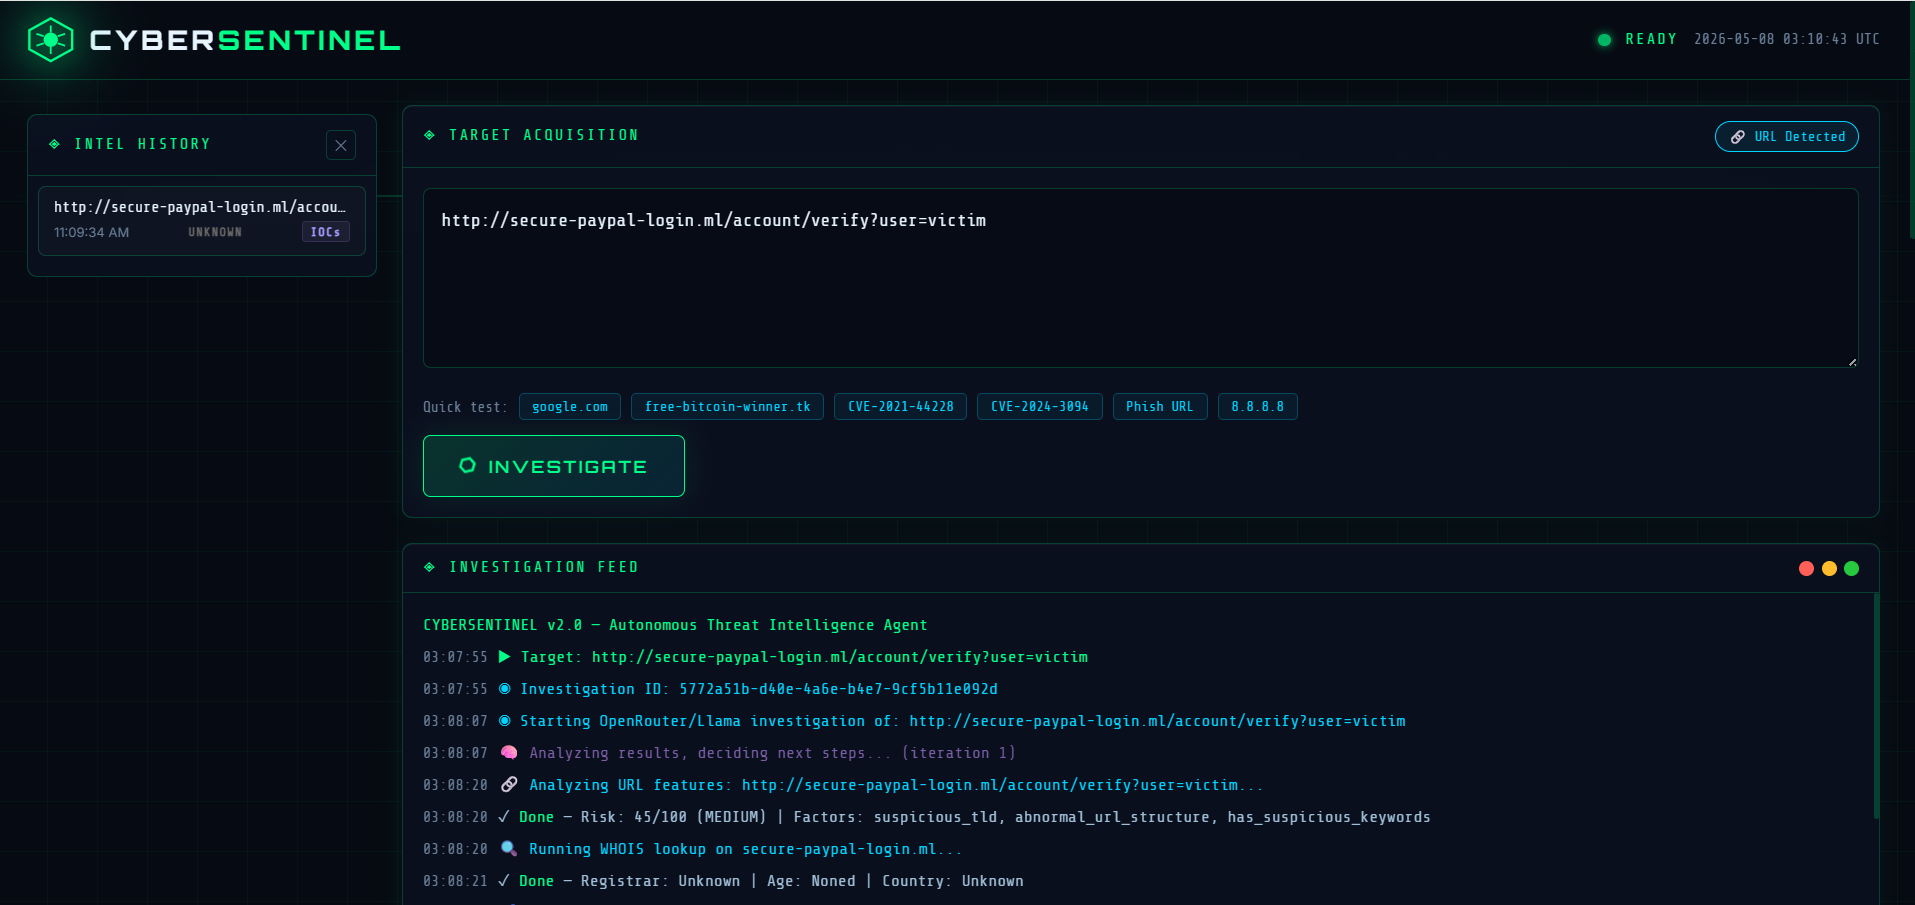Click the Investigation Feed diamond icon
Screen dimensions: 1915x905
[429, 567]
